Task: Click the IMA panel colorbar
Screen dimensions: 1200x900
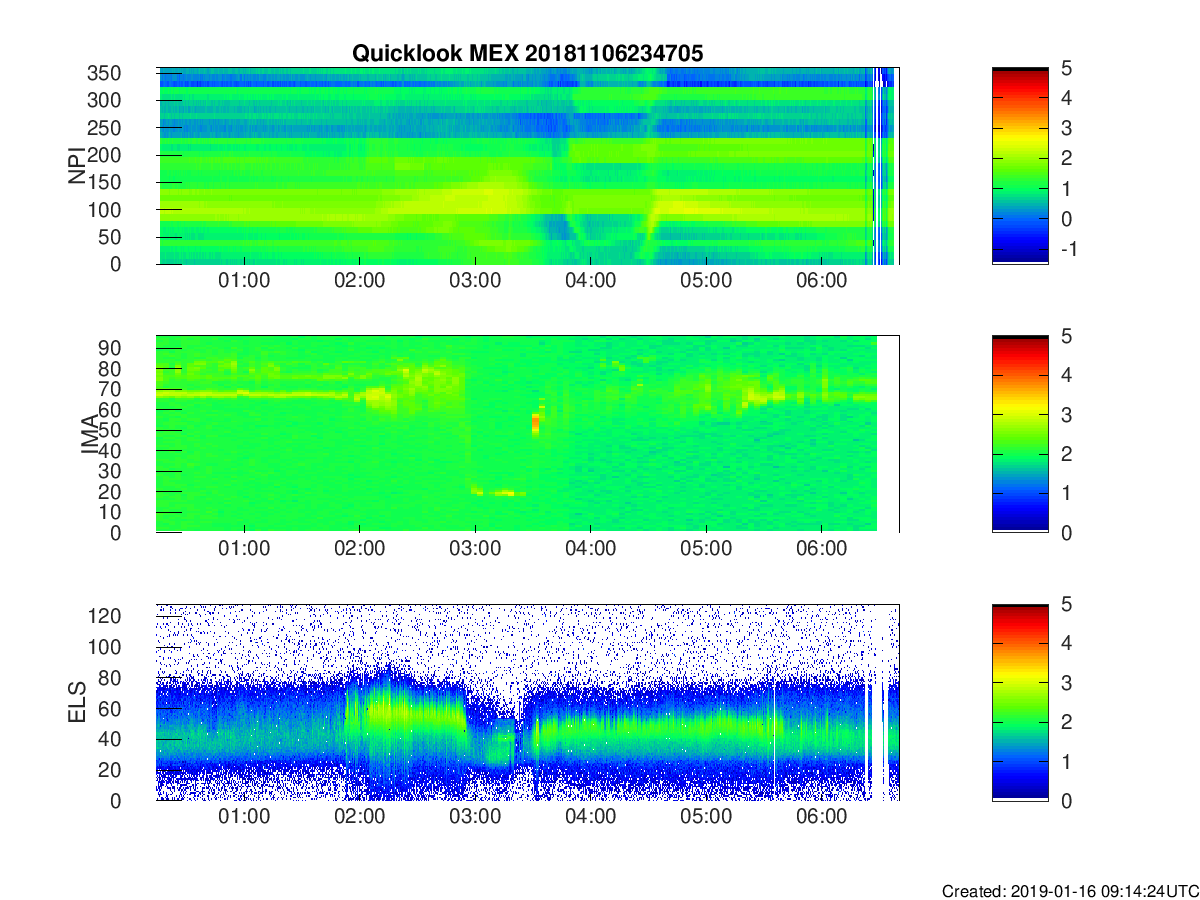Action: (x=1020, y=434)
